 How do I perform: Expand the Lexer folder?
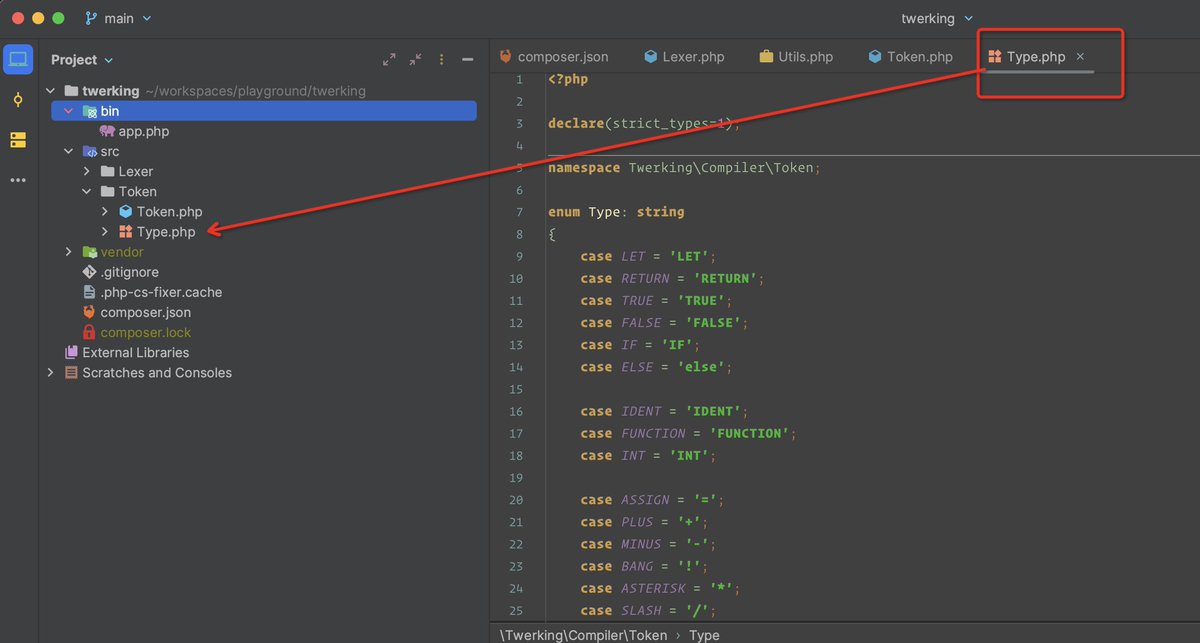point(87,171)
